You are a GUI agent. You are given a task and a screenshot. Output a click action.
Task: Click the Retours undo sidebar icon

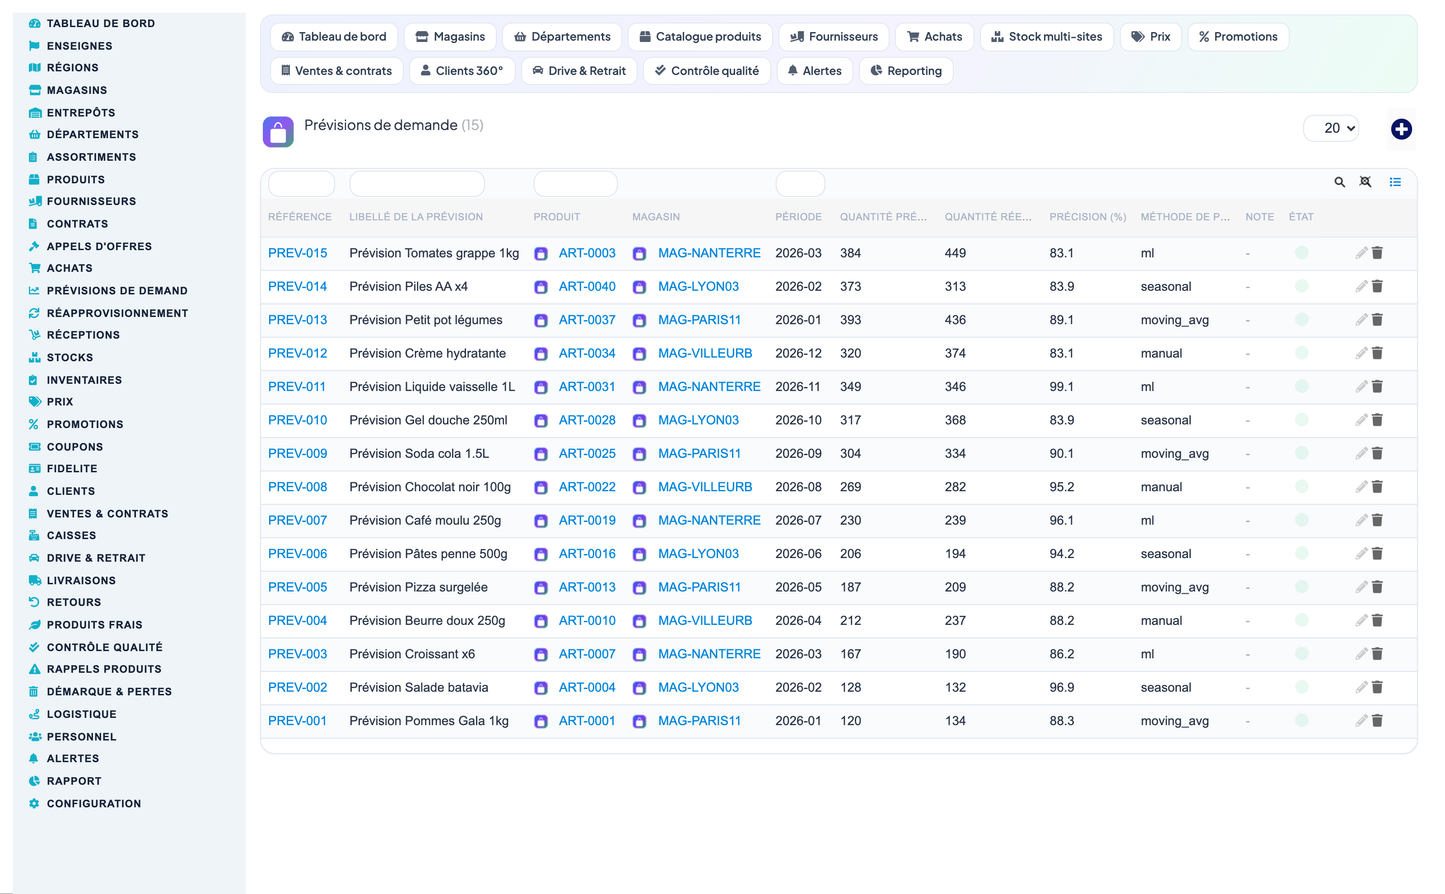coord(34,602)
